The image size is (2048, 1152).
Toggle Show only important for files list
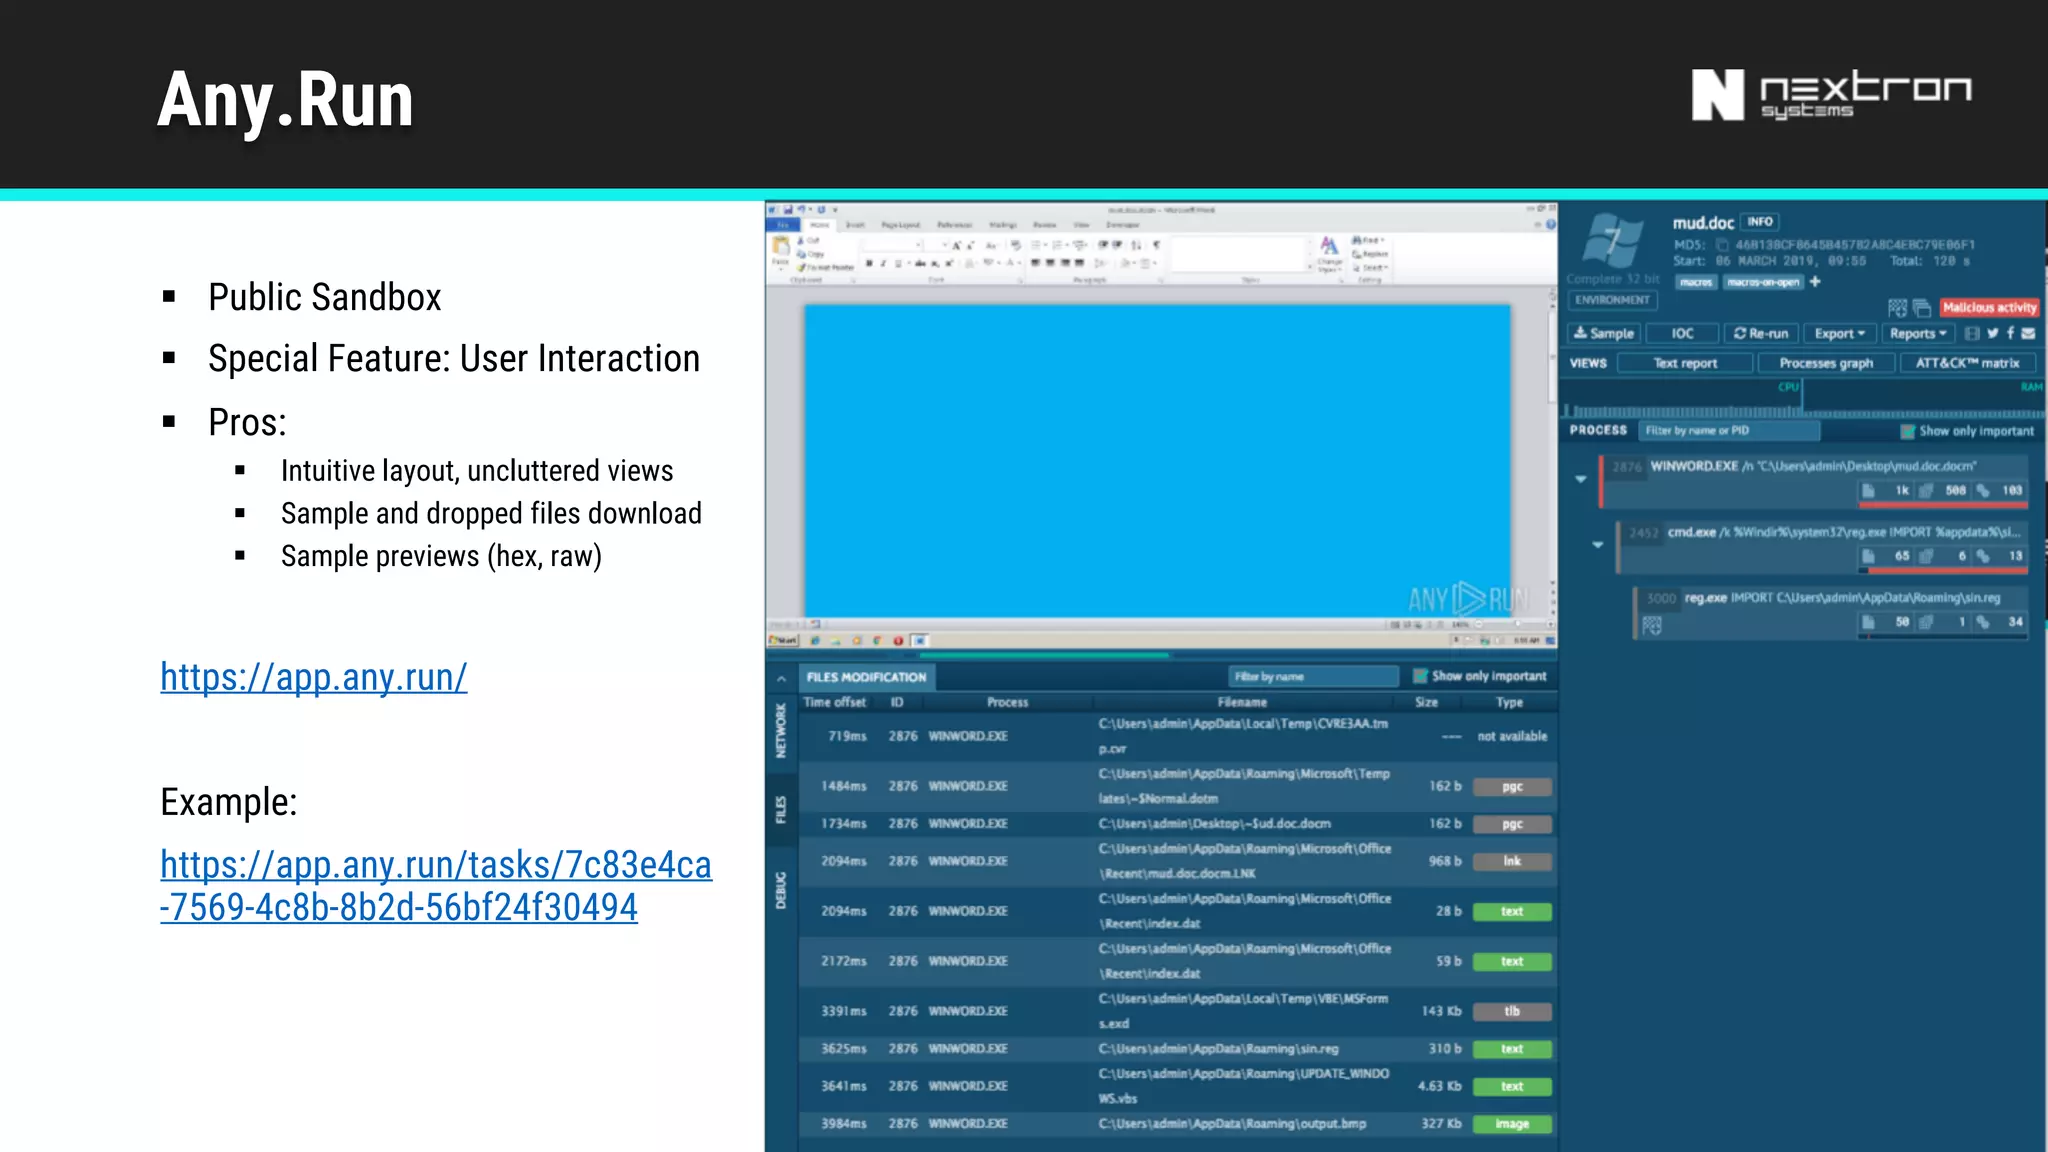point(1420,677)
